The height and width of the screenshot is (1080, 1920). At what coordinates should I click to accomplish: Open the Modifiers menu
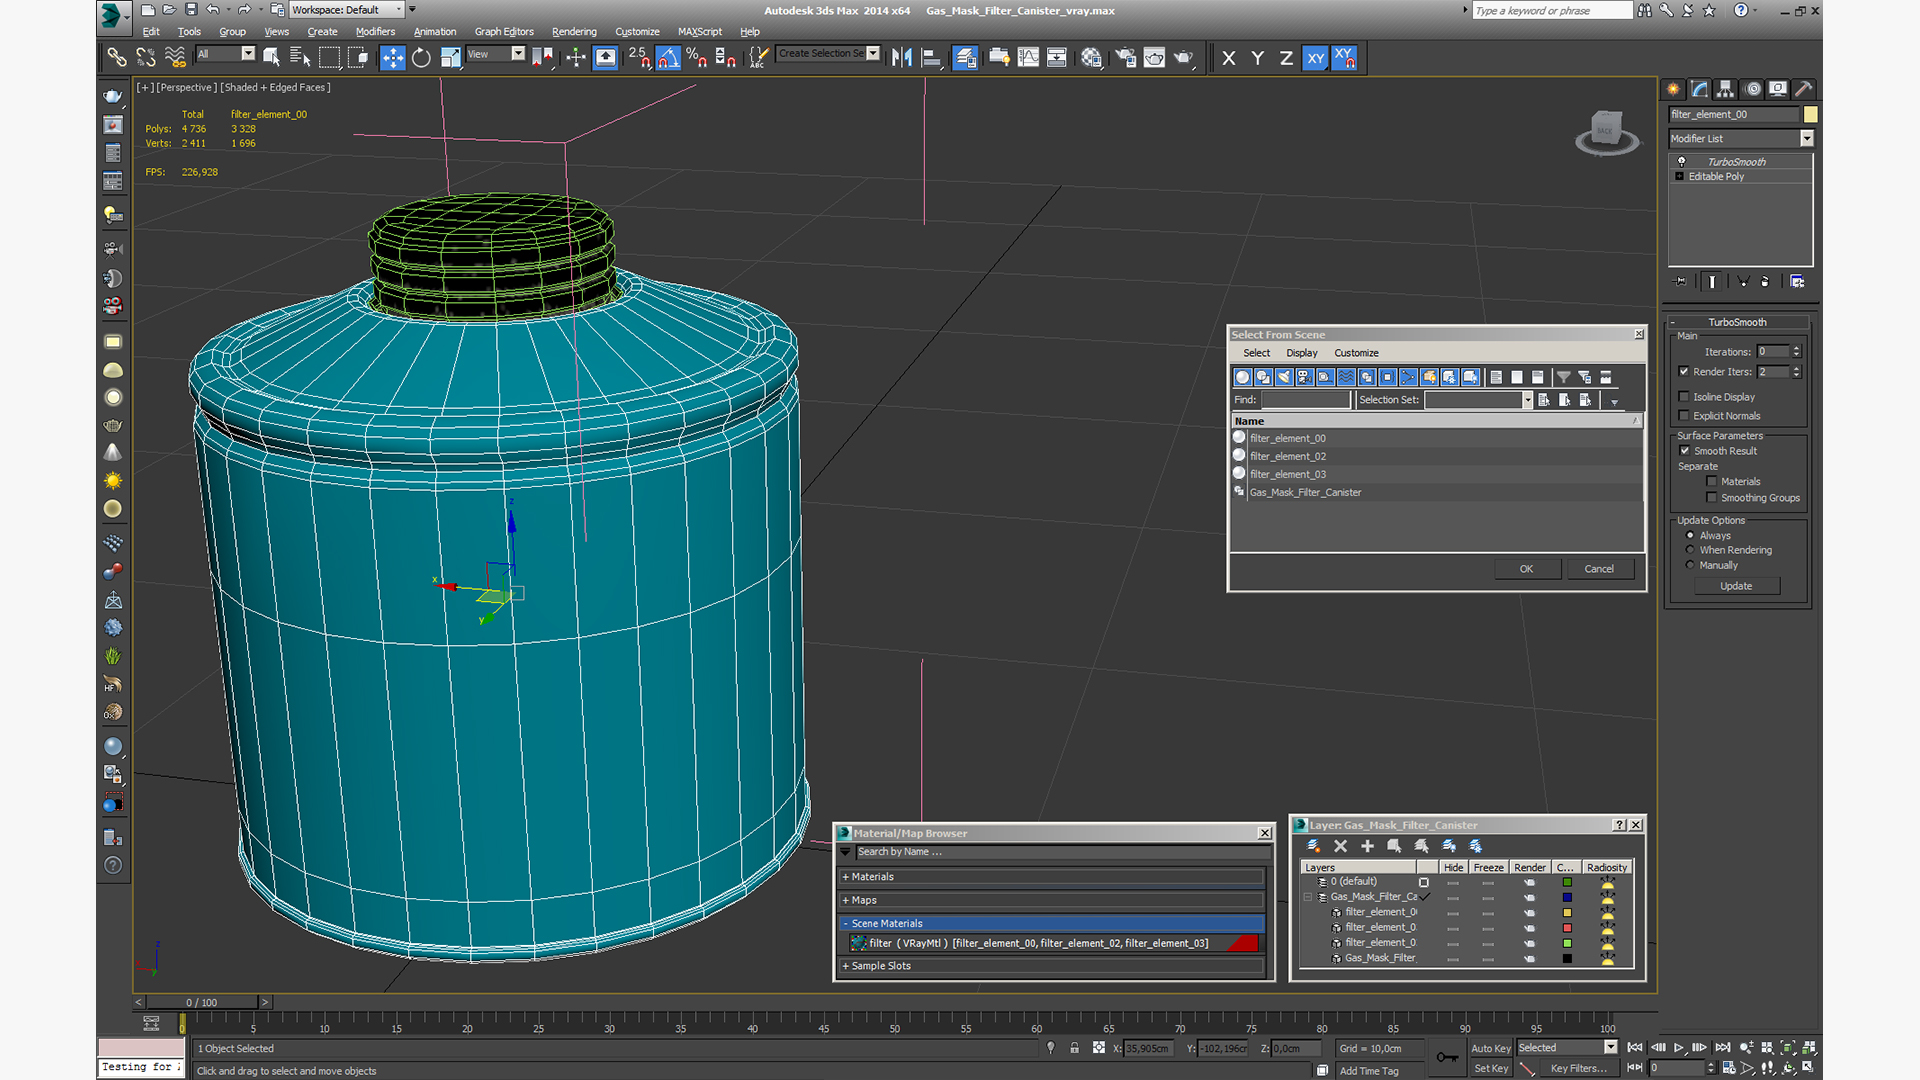pyautogui.click(x=375, y=32)
